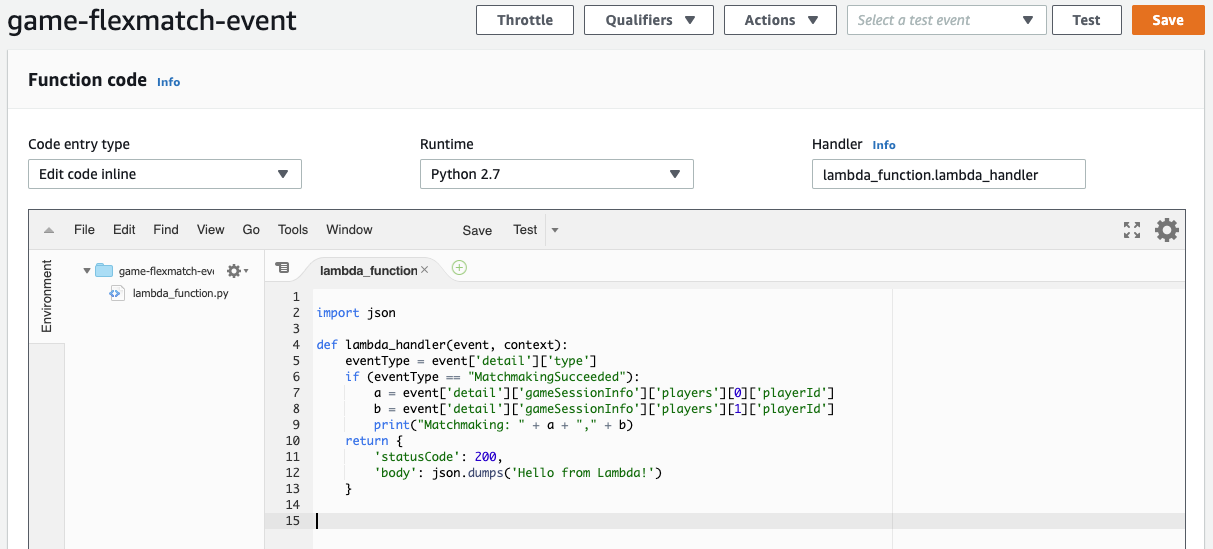This screenshot has width=1213, height=549.
Task: Click the tab list icon beside editor tabs
Action: tap(283, 268)
